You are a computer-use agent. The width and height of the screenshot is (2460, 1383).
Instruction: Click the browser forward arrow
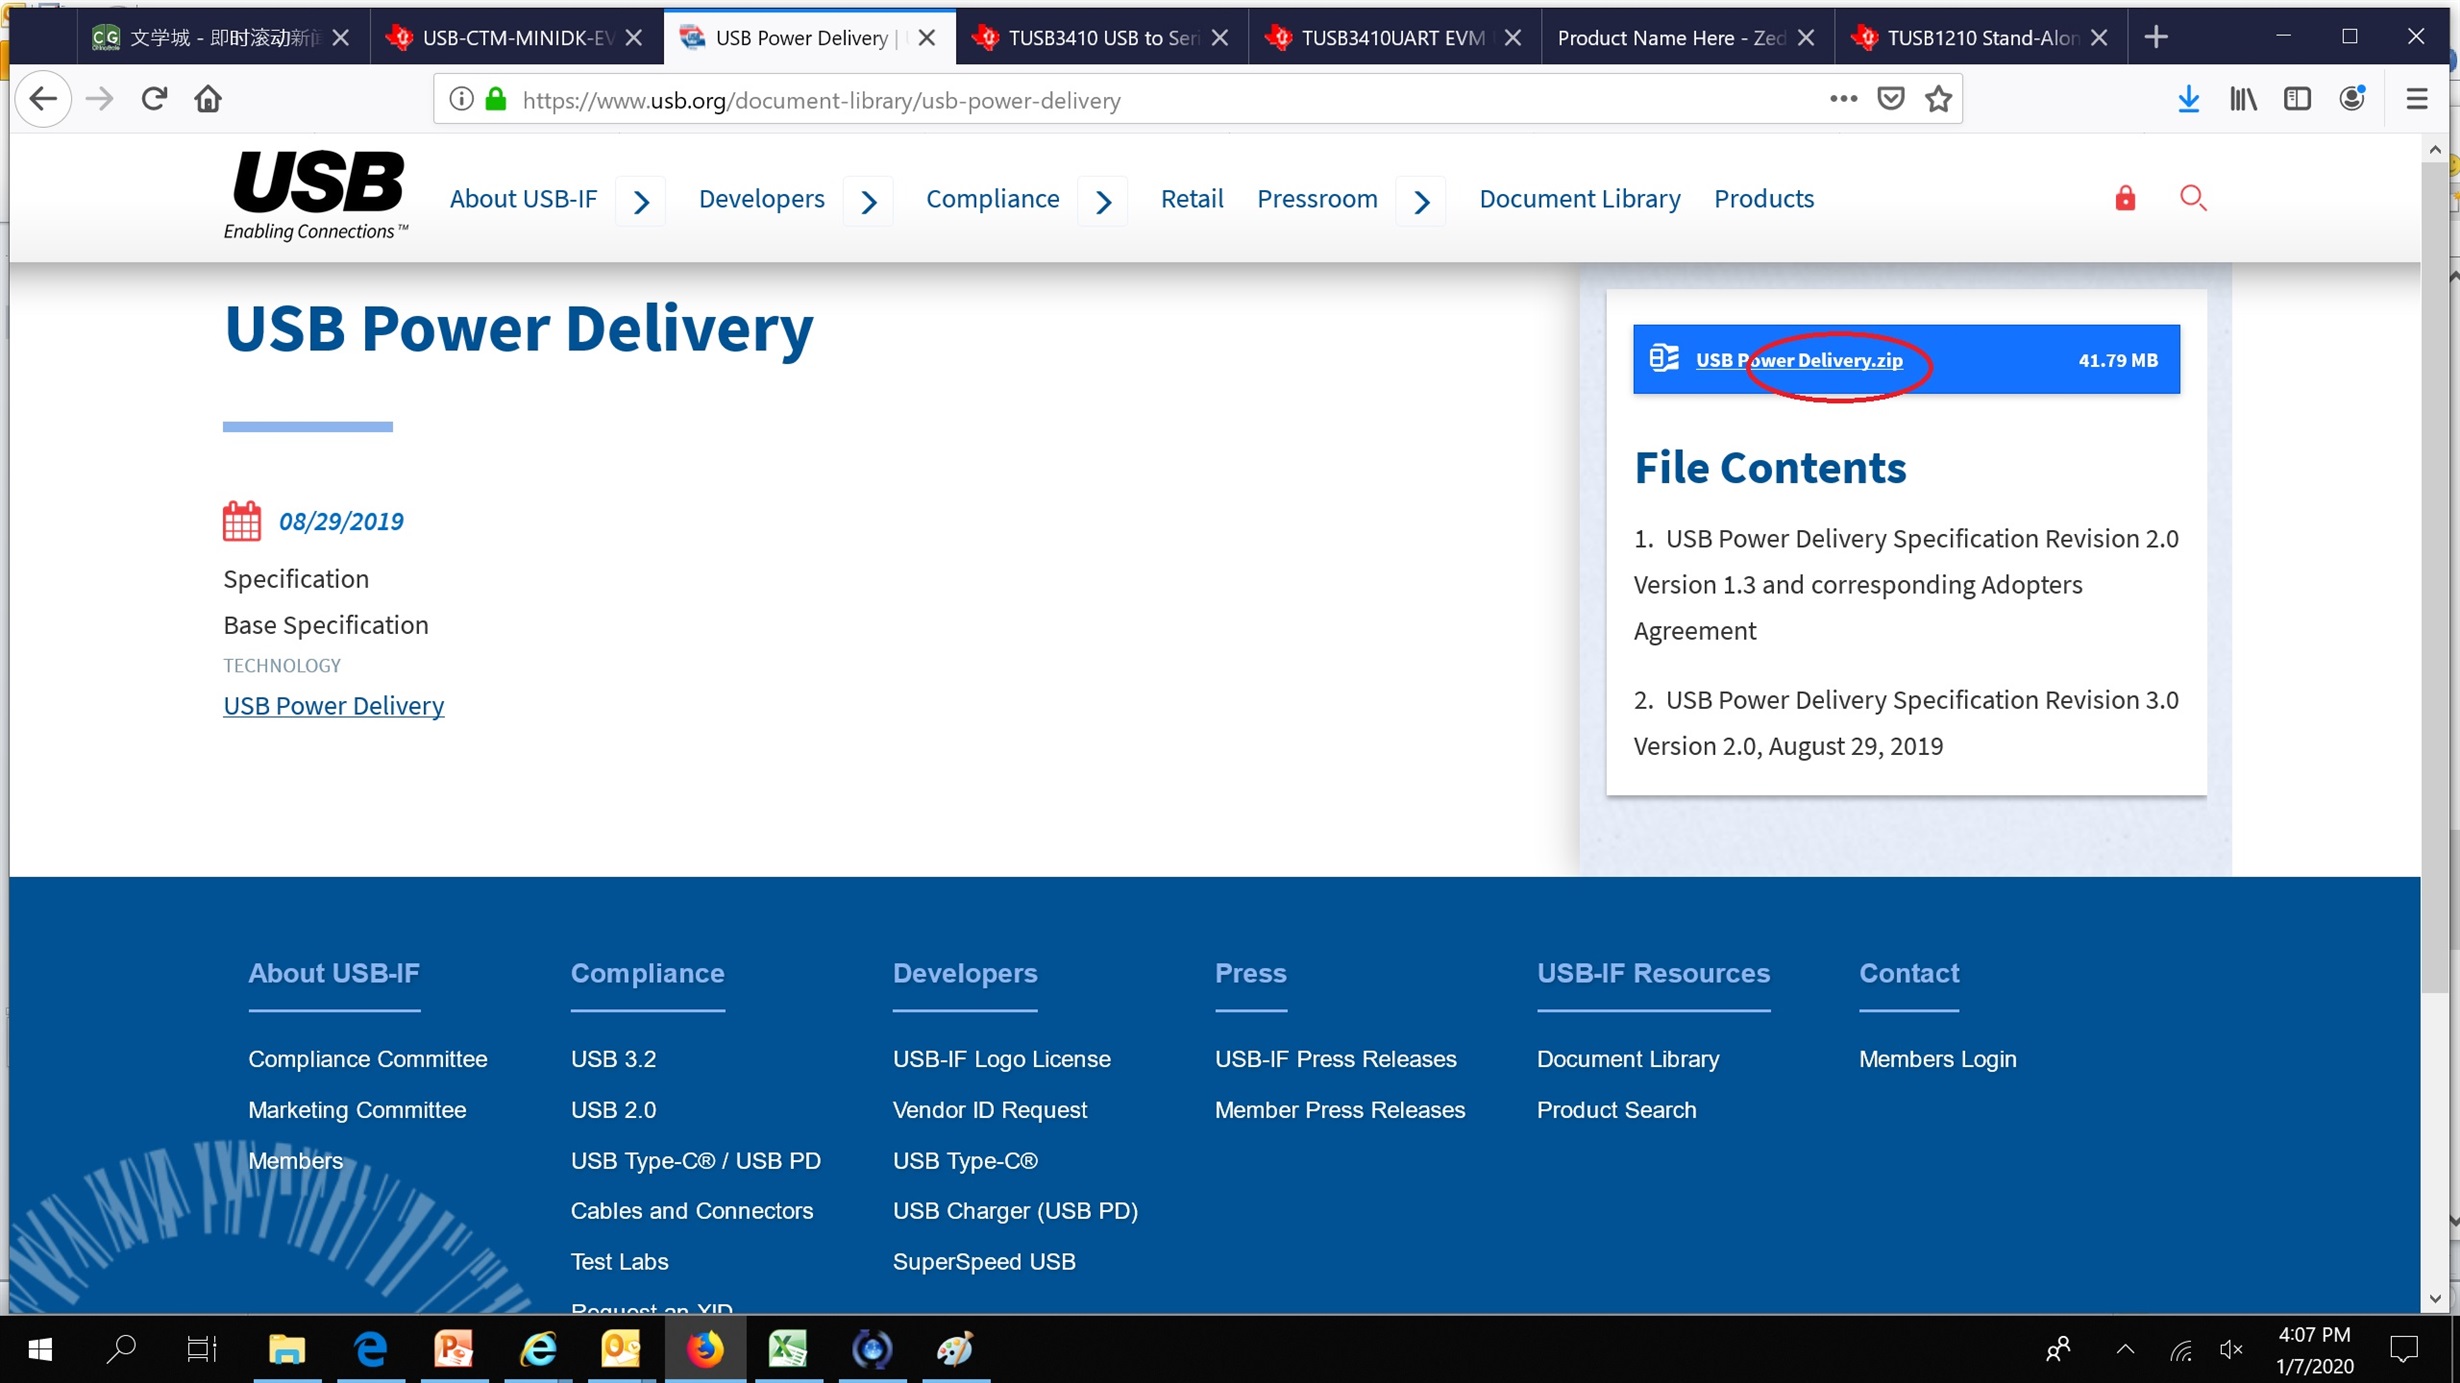99,99
